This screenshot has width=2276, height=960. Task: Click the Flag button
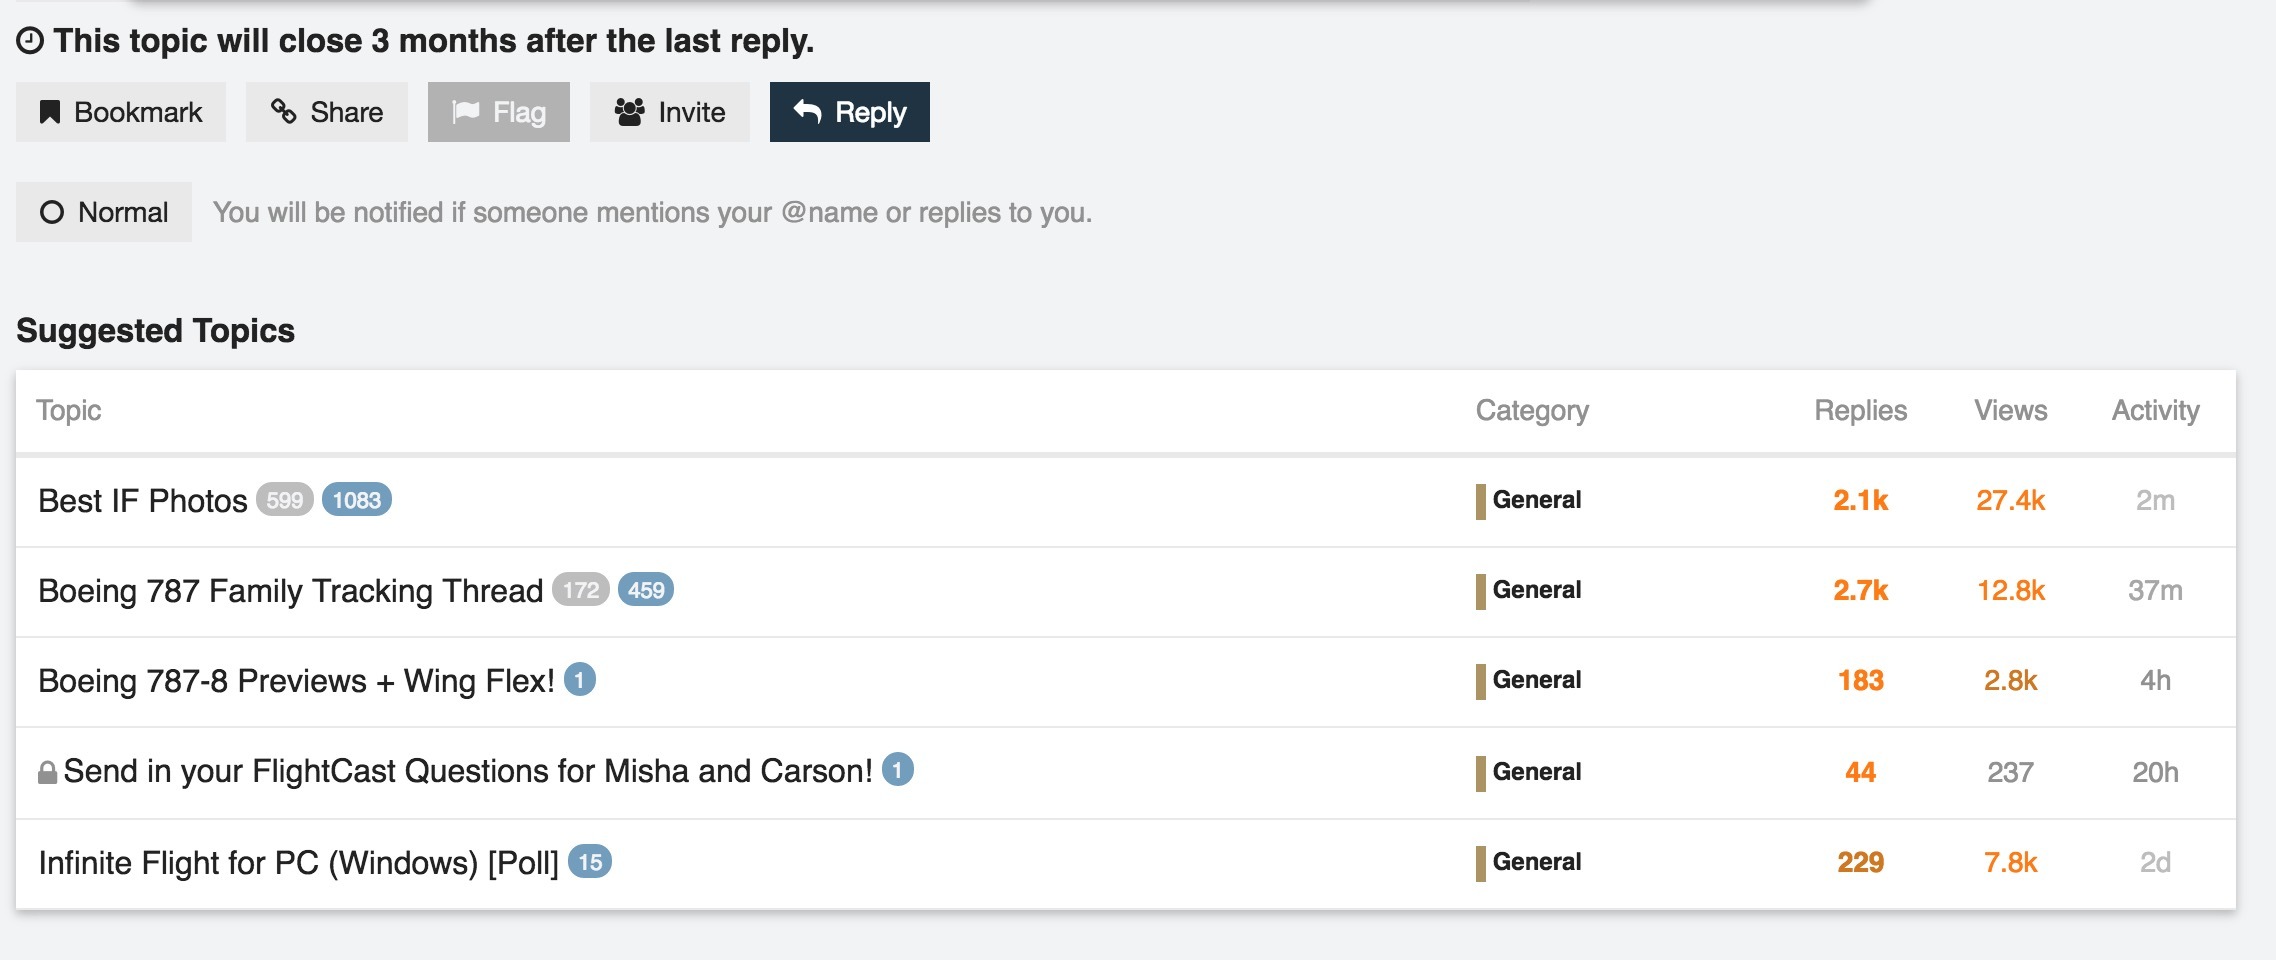[499, 112]
